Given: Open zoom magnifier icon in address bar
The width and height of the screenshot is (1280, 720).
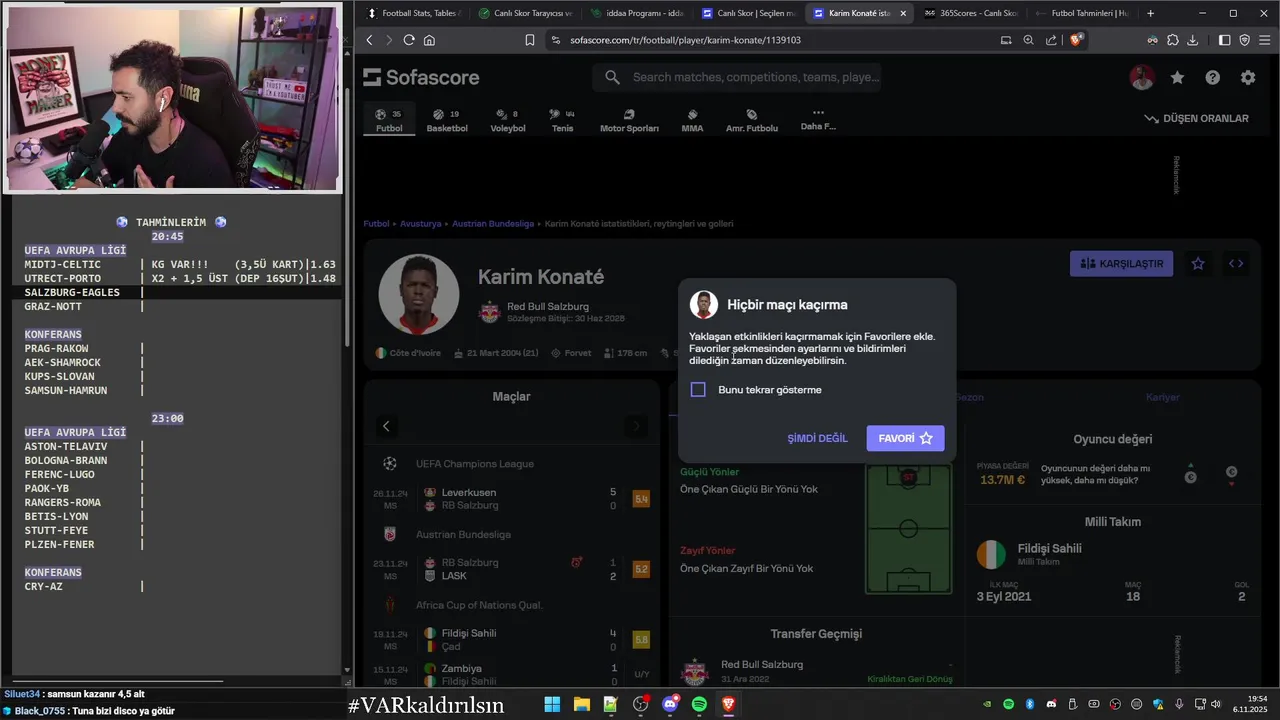Looking at the screenshot, I should tap(1028, 40).
